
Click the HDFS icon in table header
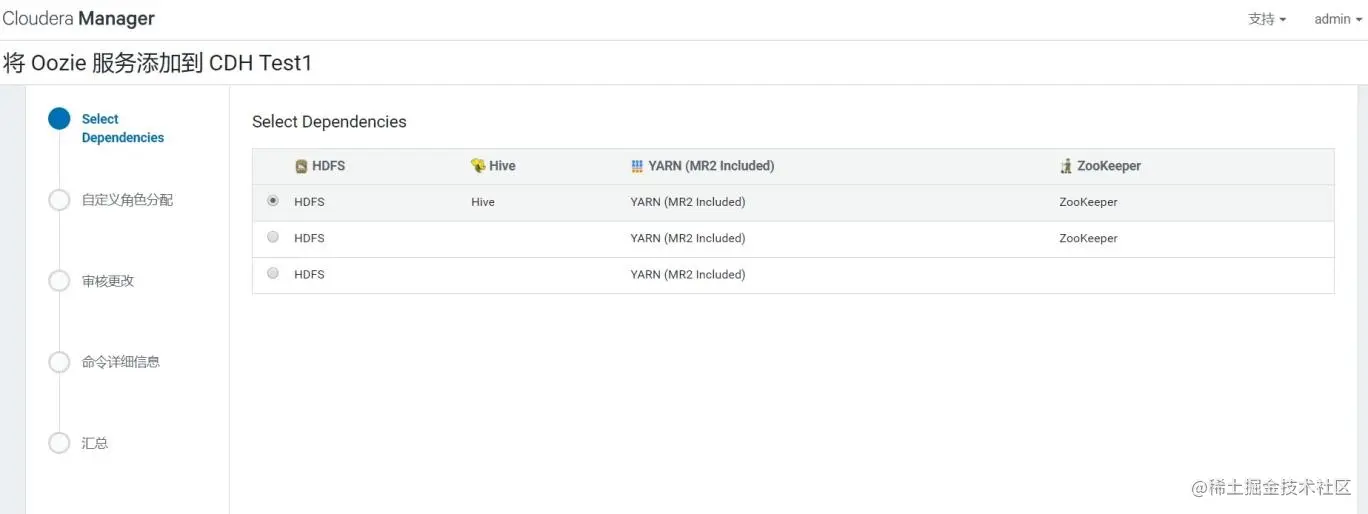[301, 166]
